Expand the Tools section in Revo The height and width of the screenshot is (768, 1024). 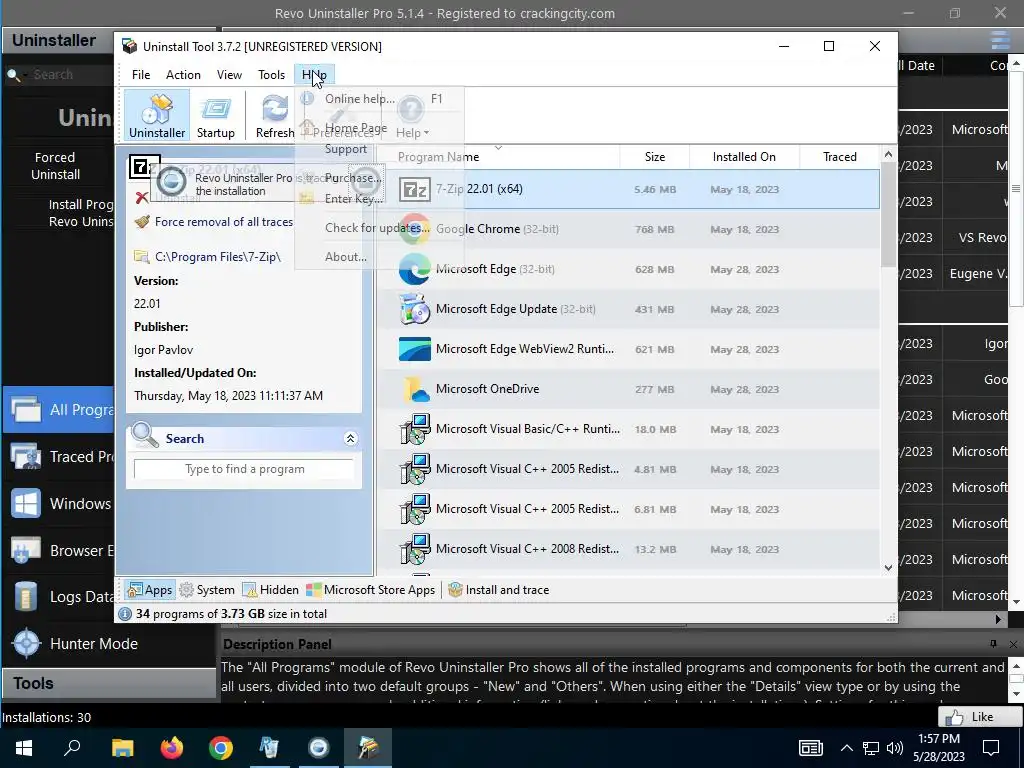coord(108,683)
